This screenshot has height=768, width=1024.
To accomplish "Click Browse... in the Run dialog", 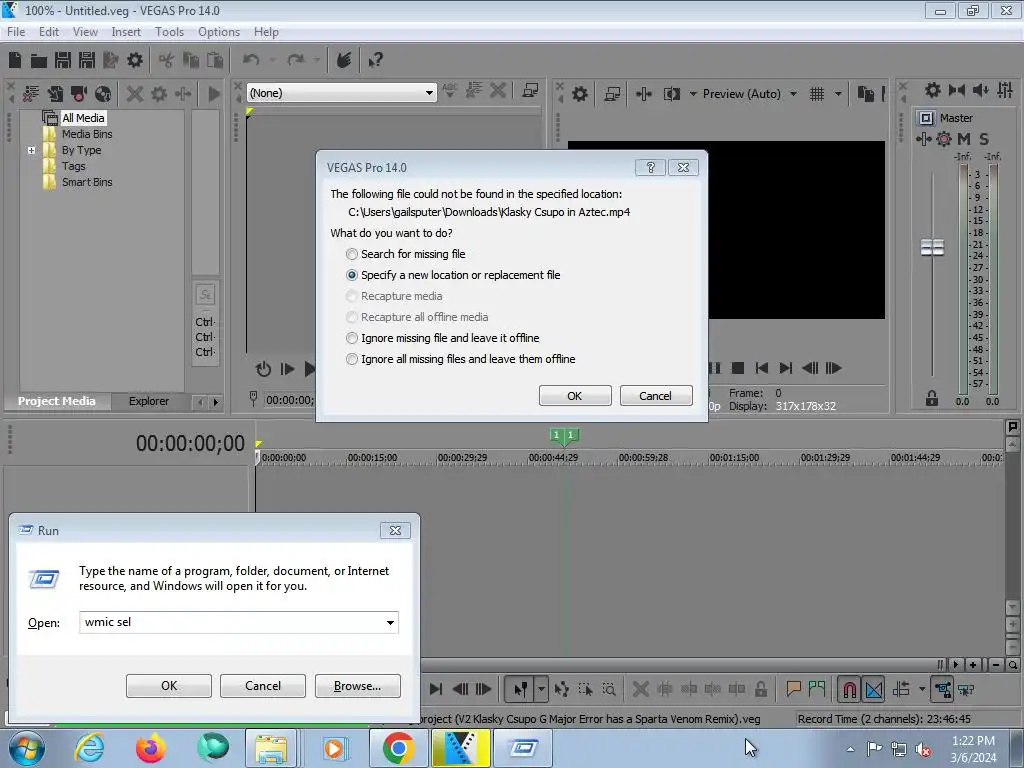I will [x=357, y=686].
